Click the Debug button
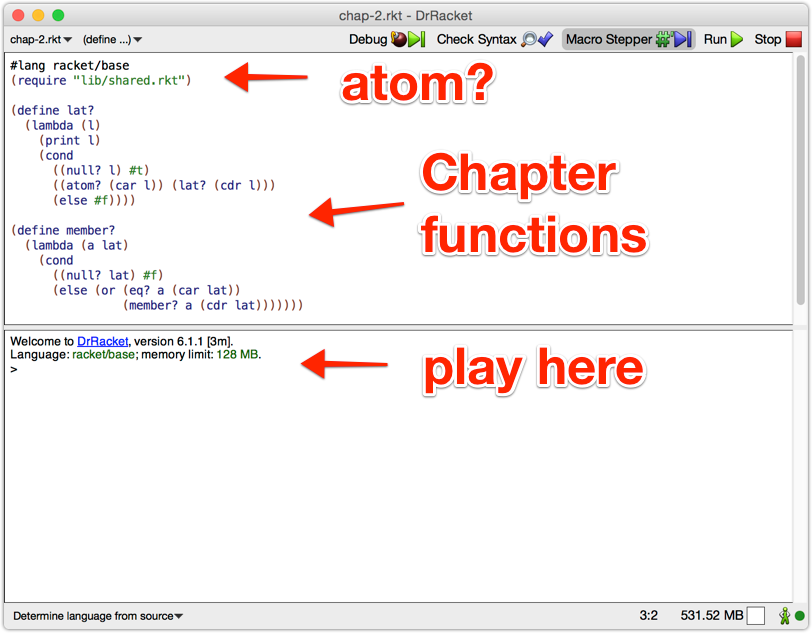 tap(386, 39)
